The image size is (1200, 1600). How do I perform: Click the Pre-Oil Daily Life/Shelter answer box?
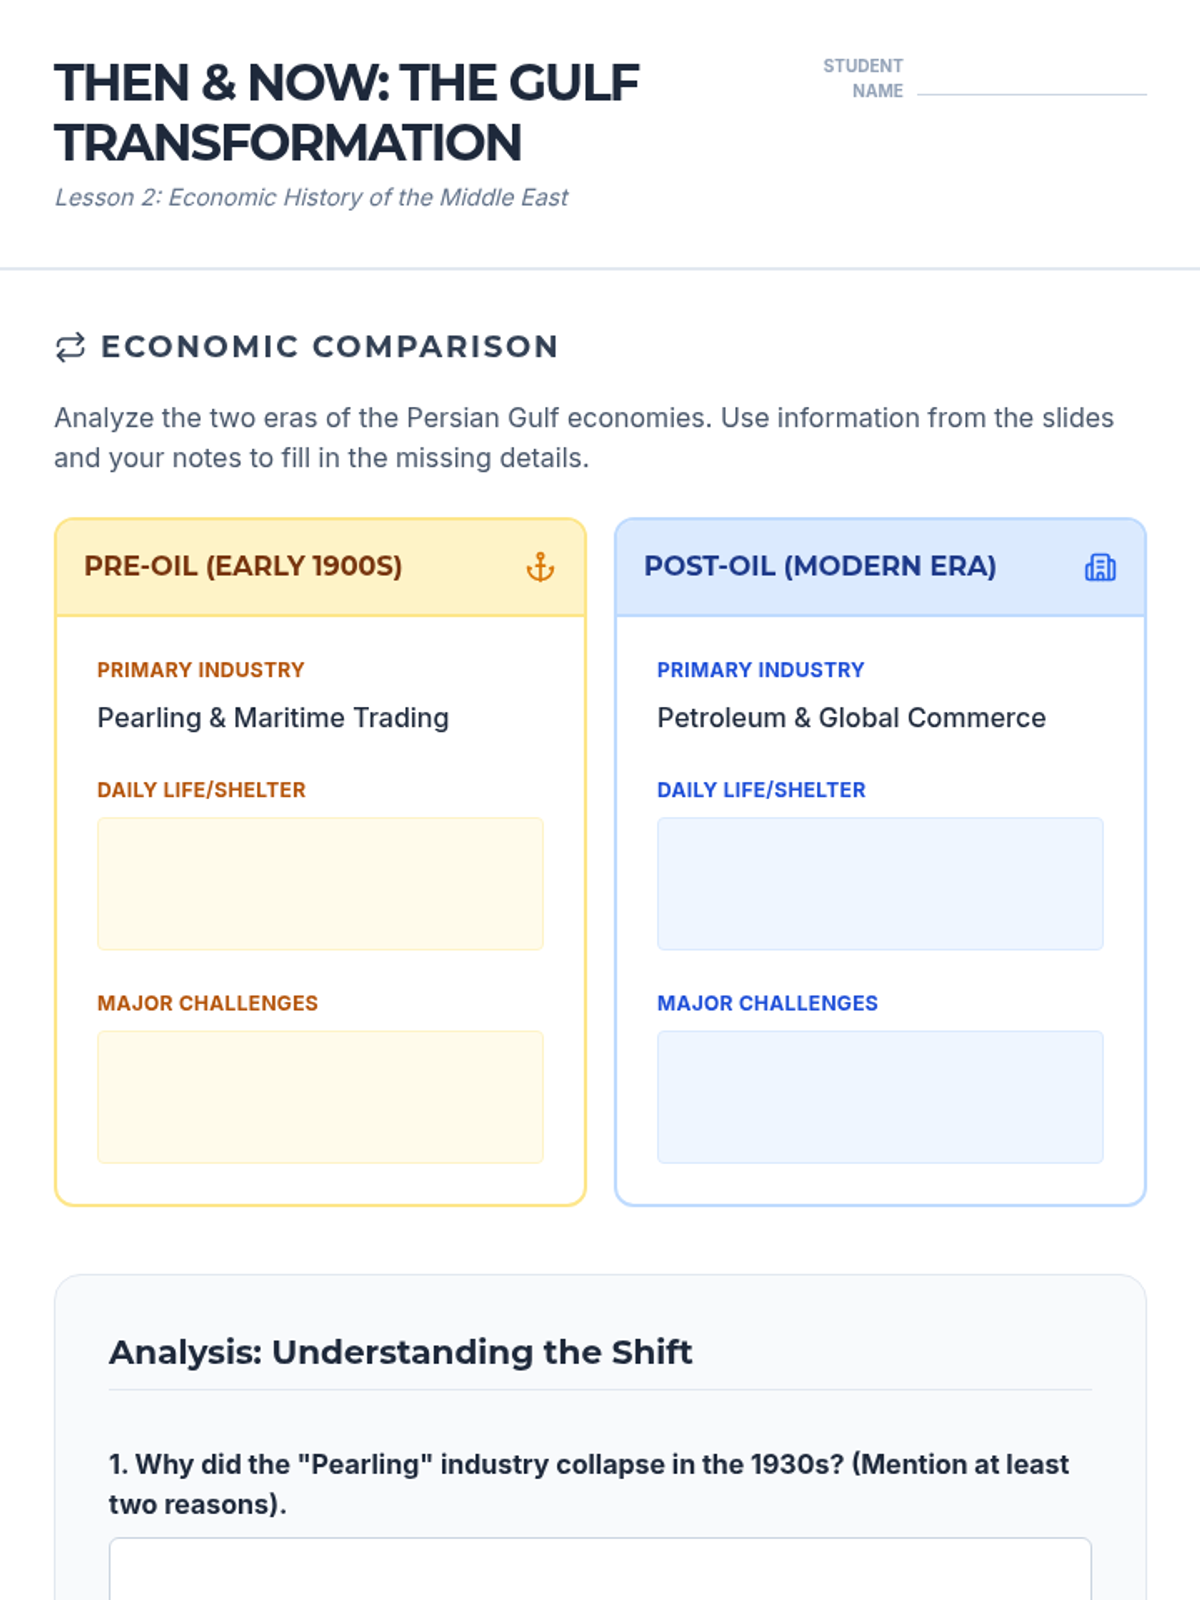coord(320,883)
